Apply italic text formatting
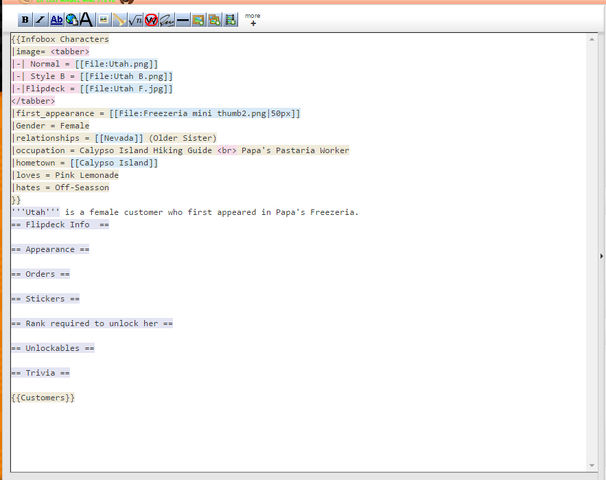 (41, 20)
